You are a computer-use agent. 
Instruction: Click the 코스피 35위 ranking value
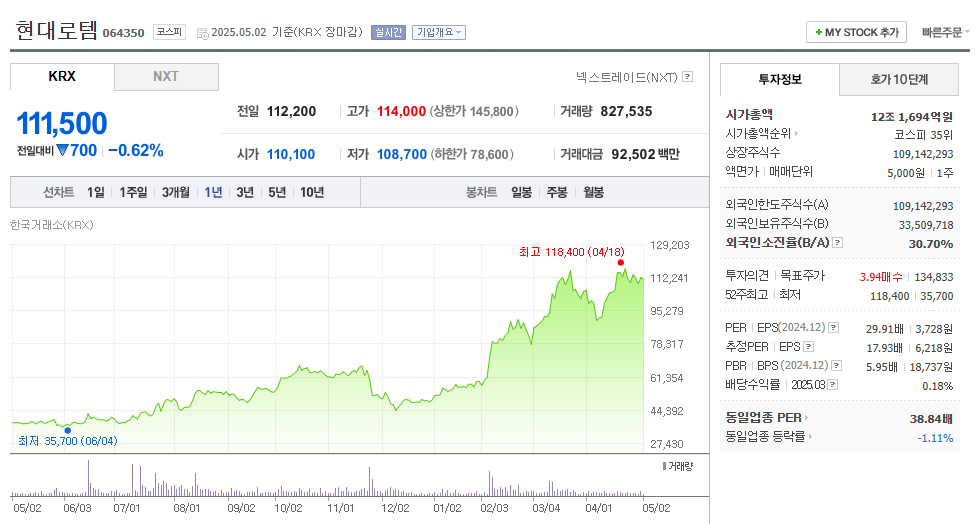click(x=923, y=135)
